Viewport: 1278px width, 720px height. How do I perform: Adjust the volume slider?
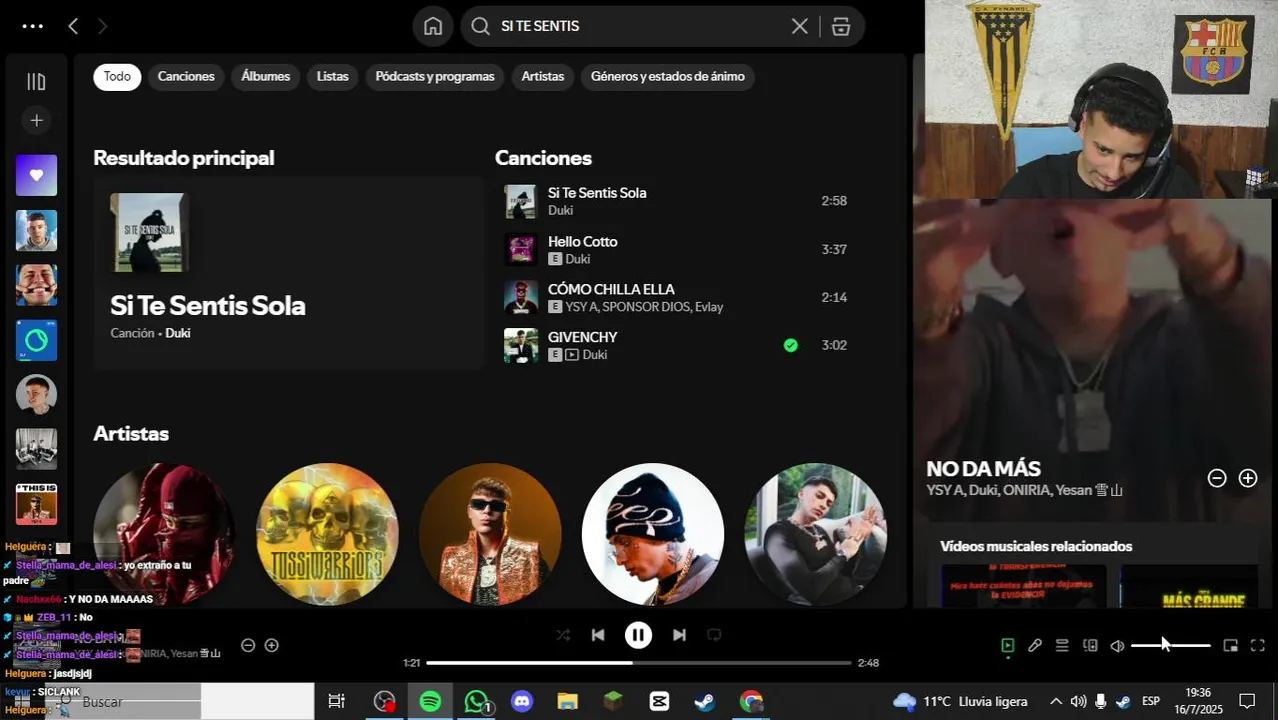tap(1170, 646)
